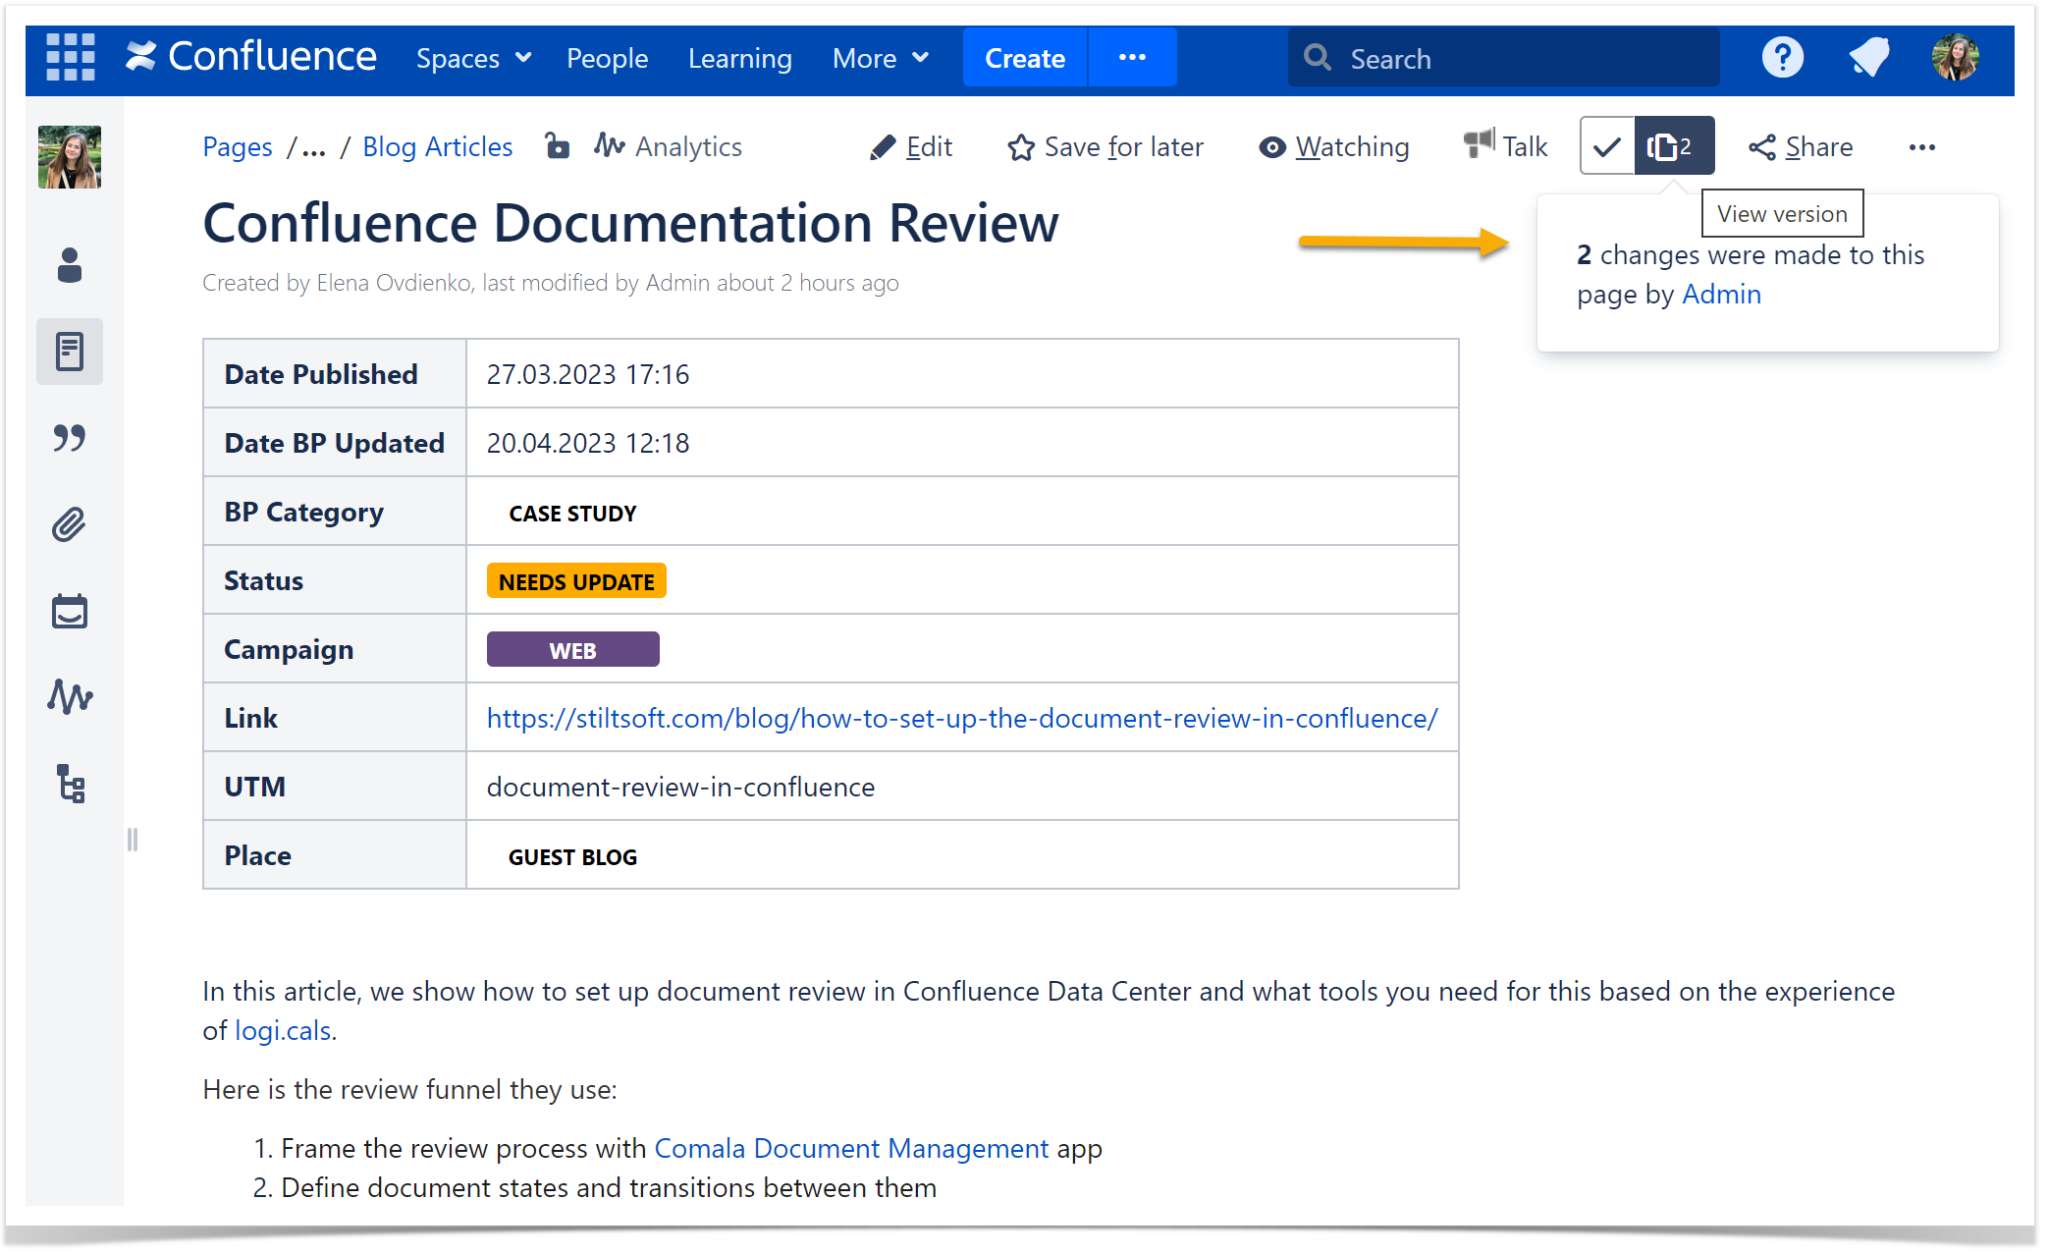Approve the page with the checkmark control
The height and width of the screenshot is (1254, 2048).
click(1607, 146)
